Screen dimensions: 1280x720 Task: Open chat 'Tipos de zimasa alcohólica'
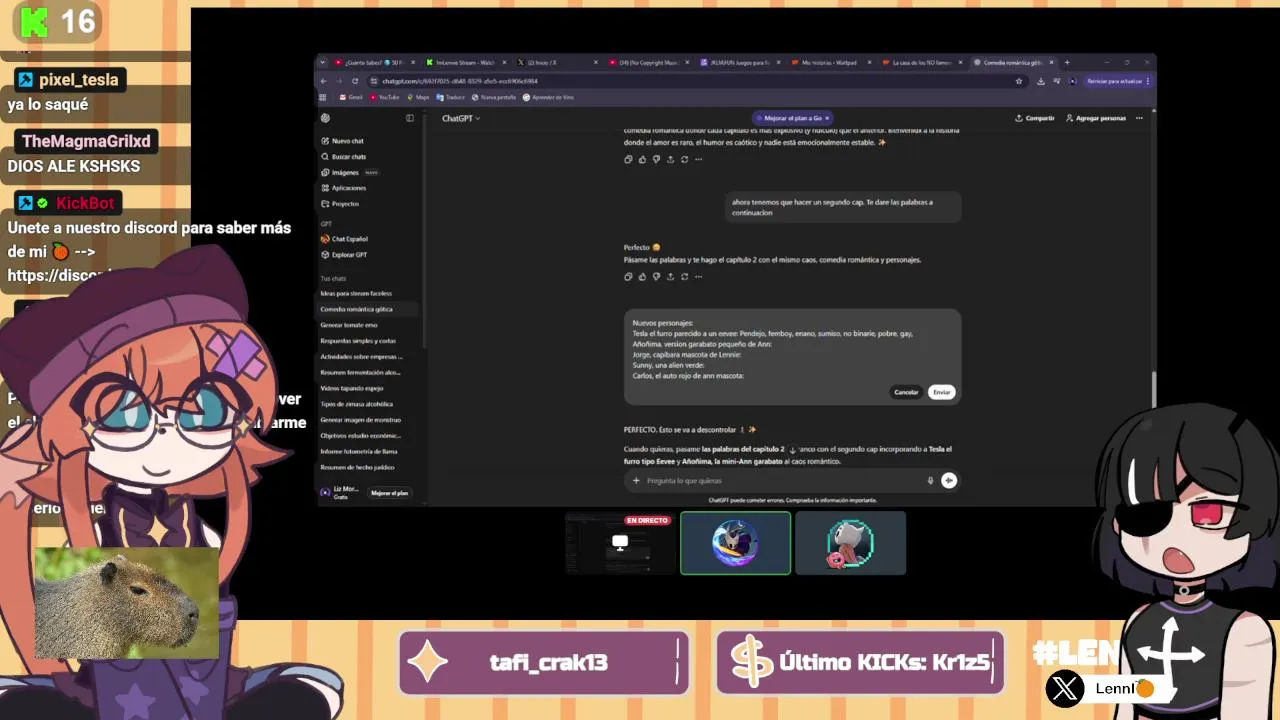click(x=357, y=404)
